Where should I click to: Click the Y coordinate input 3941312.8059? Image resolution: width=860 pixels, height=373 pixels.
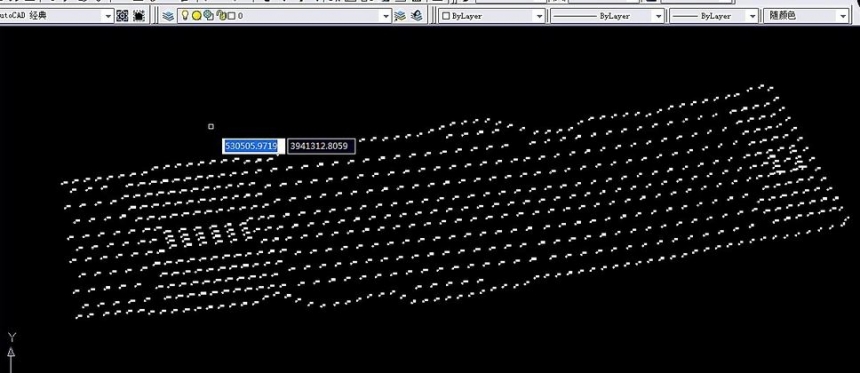(x=321, y=146)
